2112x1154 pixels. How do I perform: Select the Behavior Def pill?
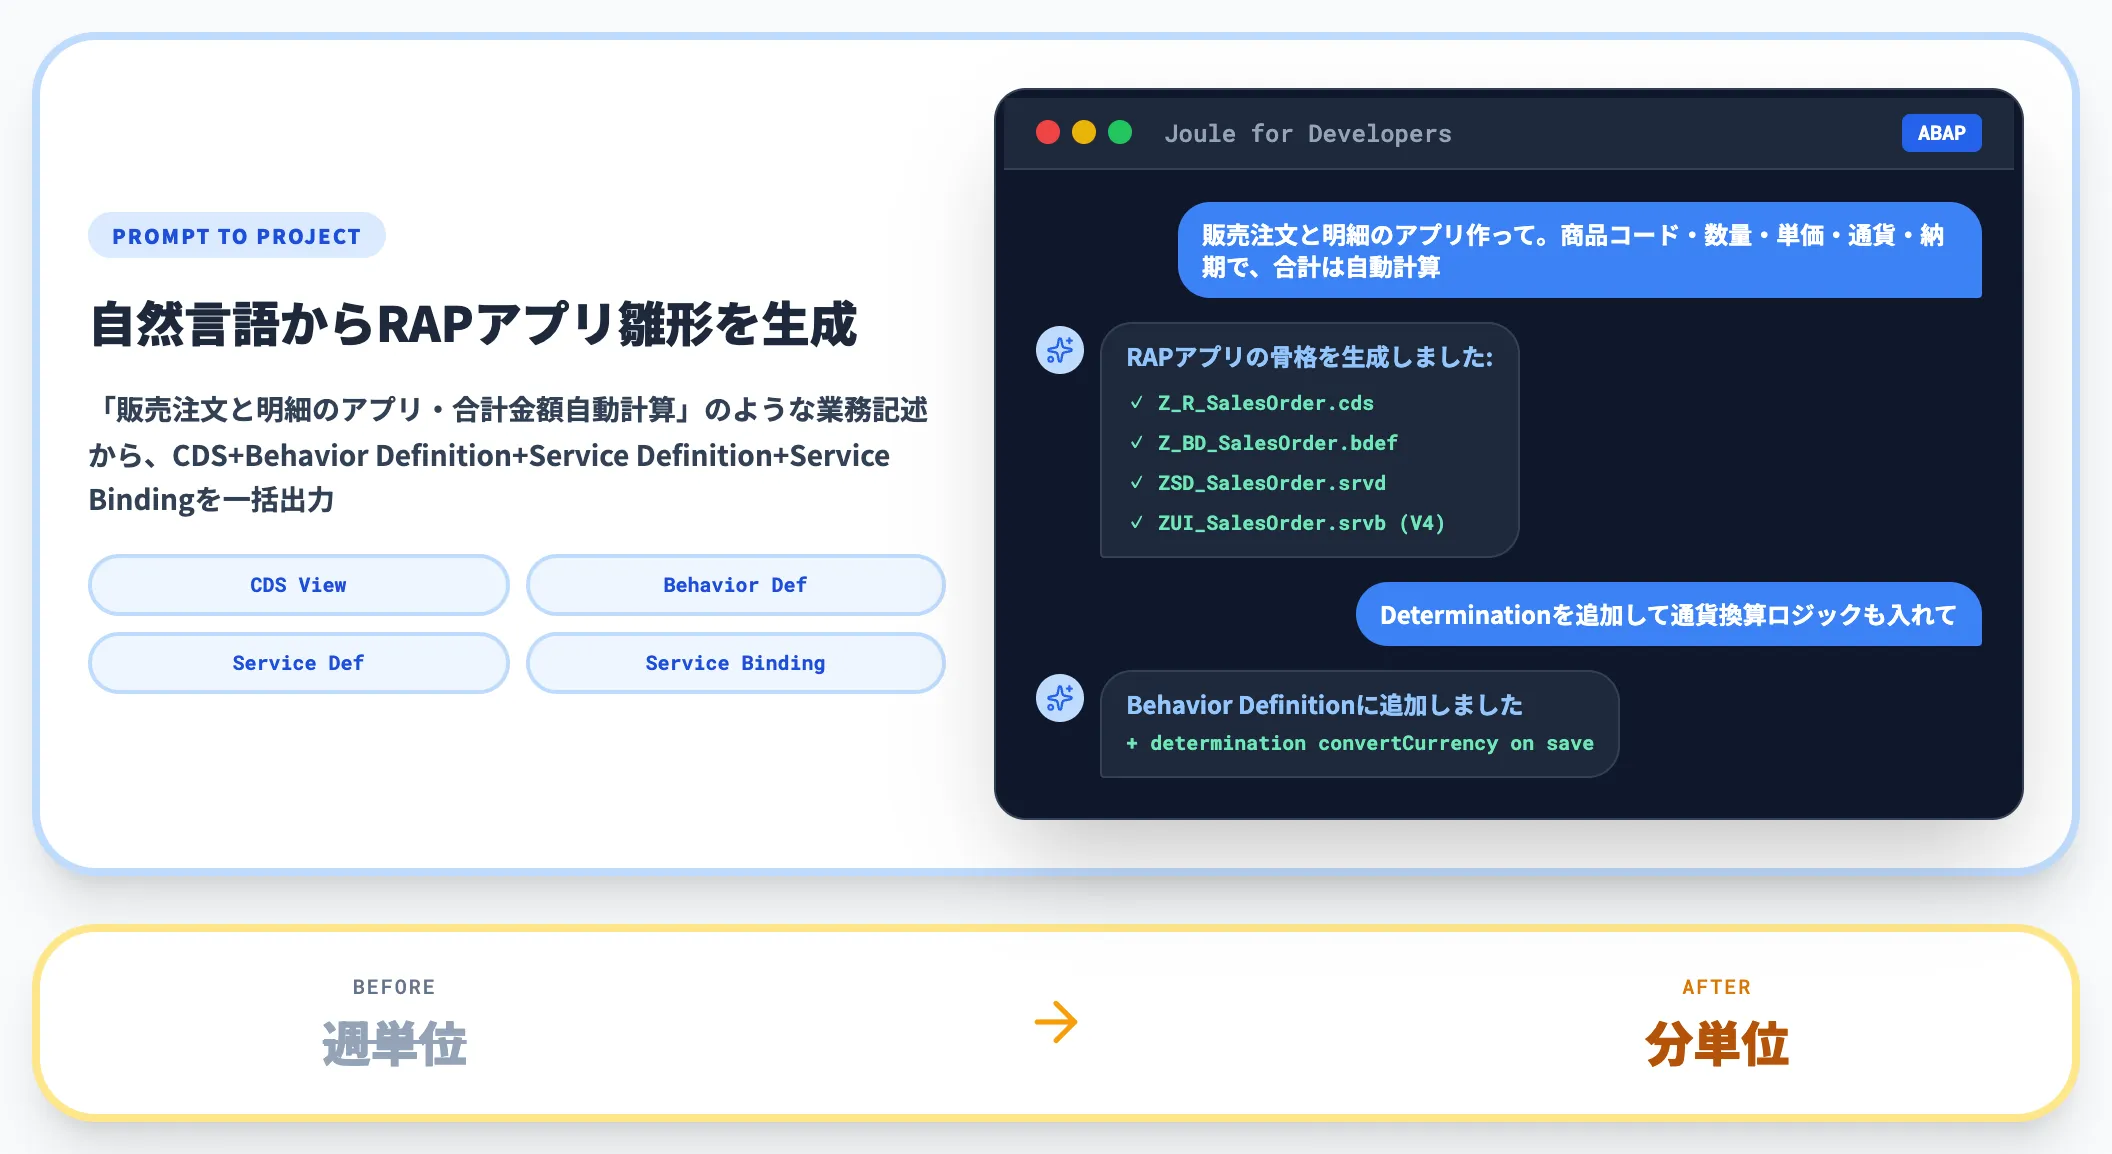point(735,585)
